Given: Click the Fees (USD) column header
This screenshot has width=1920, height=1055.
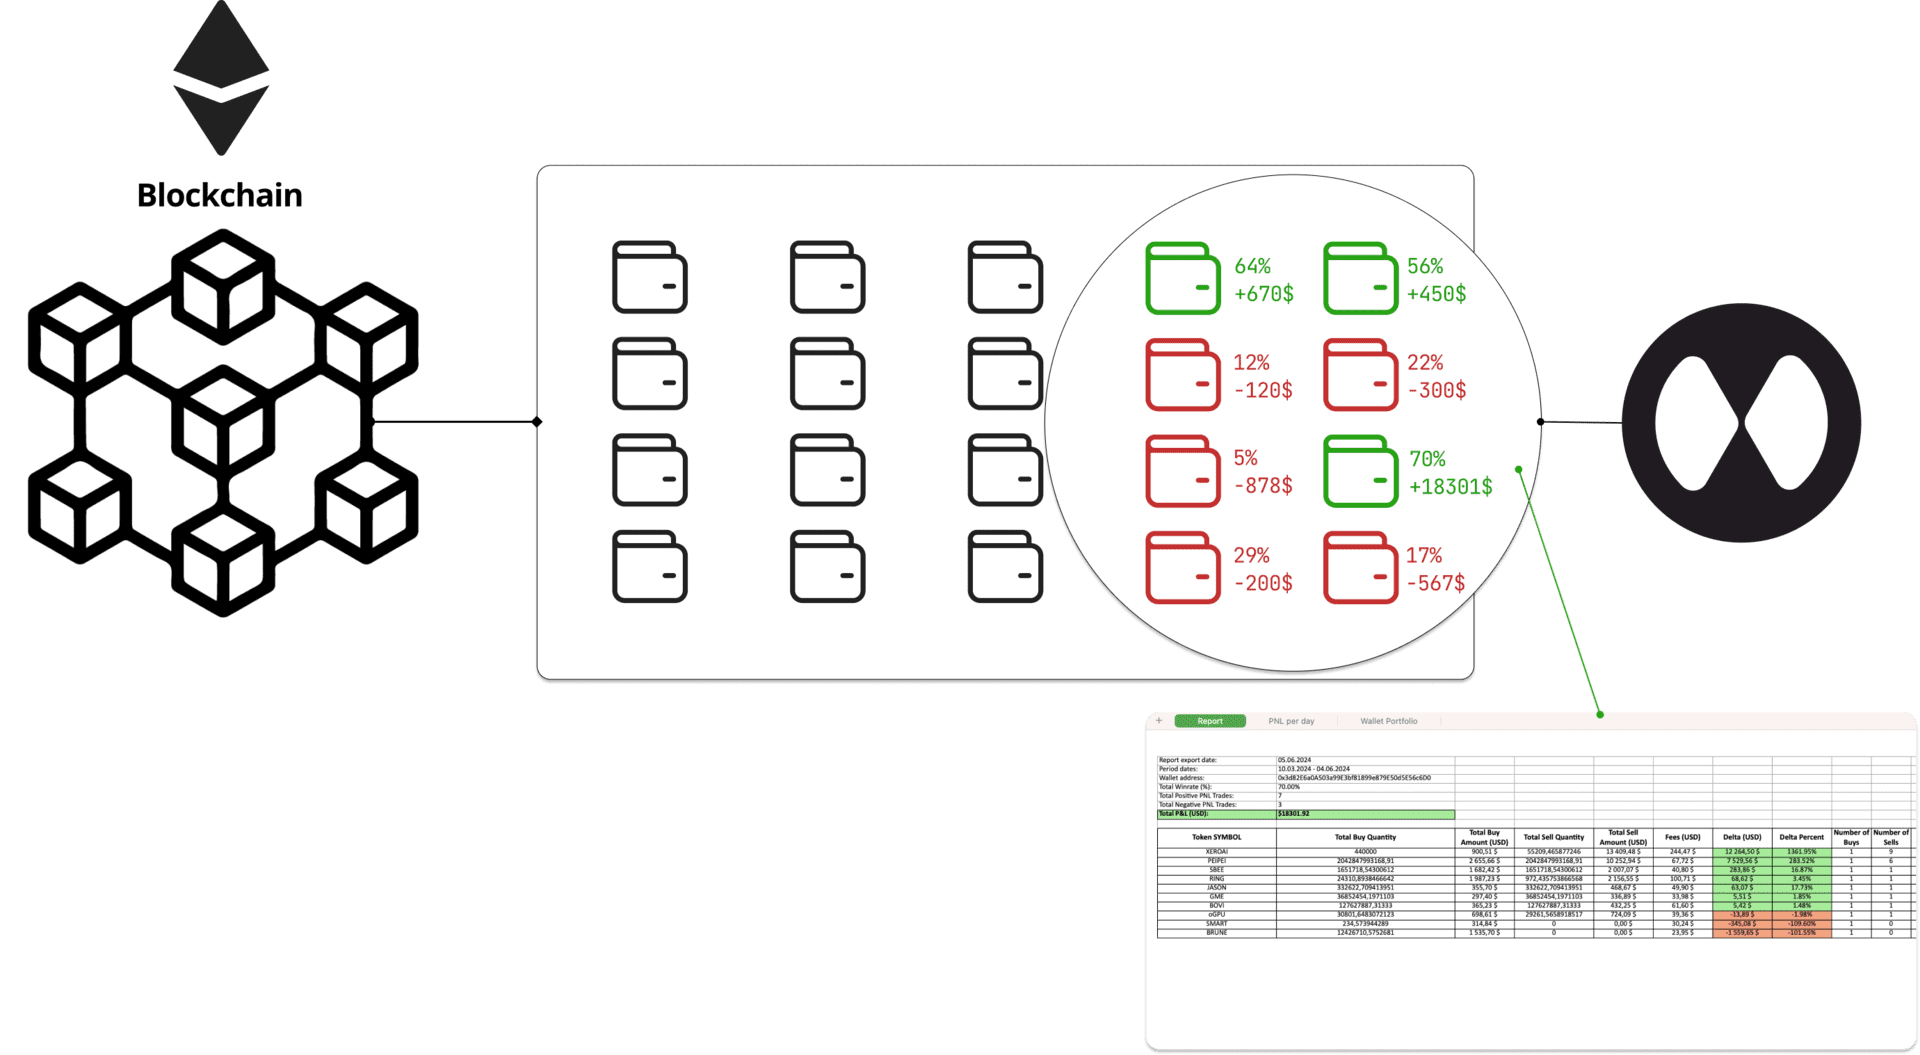Looking at the screenshot, I should (x=1683, y=838).
